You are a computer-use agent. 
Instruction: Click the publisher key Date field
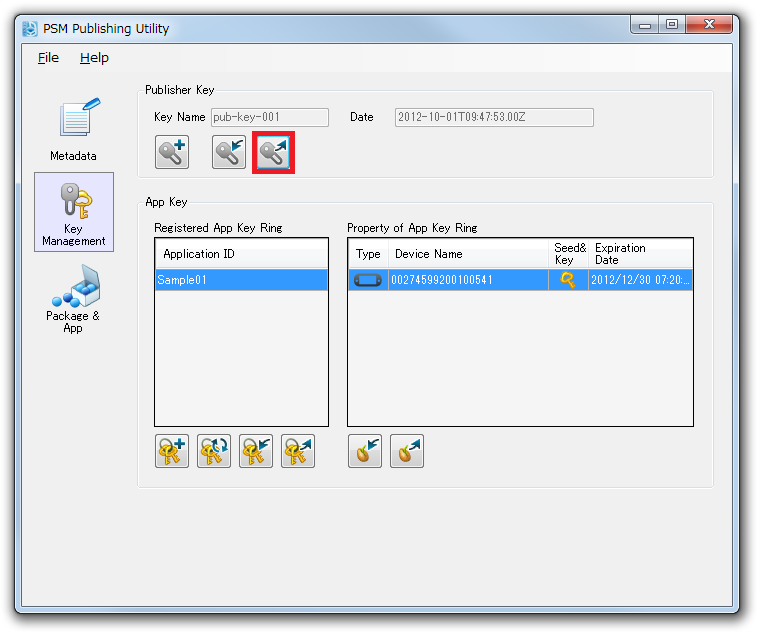pos(494,117)
